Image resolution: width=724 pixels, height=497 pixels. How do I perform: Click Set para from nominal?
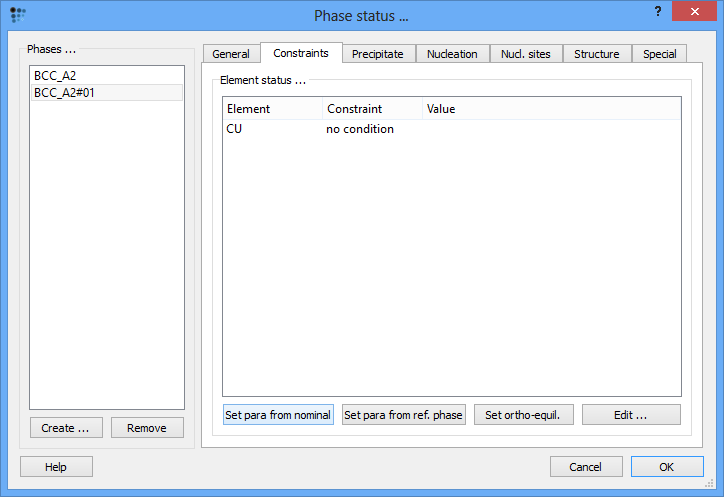point(278,415)
